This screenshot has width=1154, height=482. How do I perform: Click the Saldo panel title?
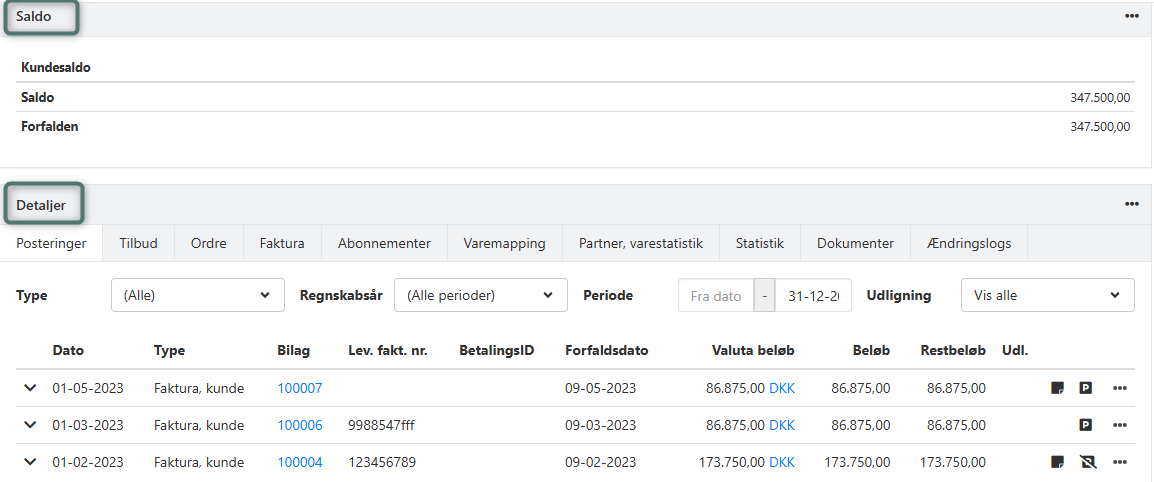tap(34, 16)
